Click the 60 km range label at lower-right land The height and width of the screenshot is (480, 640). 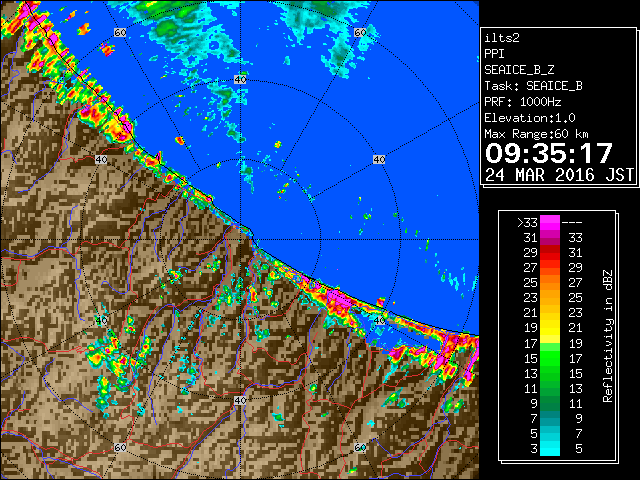tap(360, 448)
